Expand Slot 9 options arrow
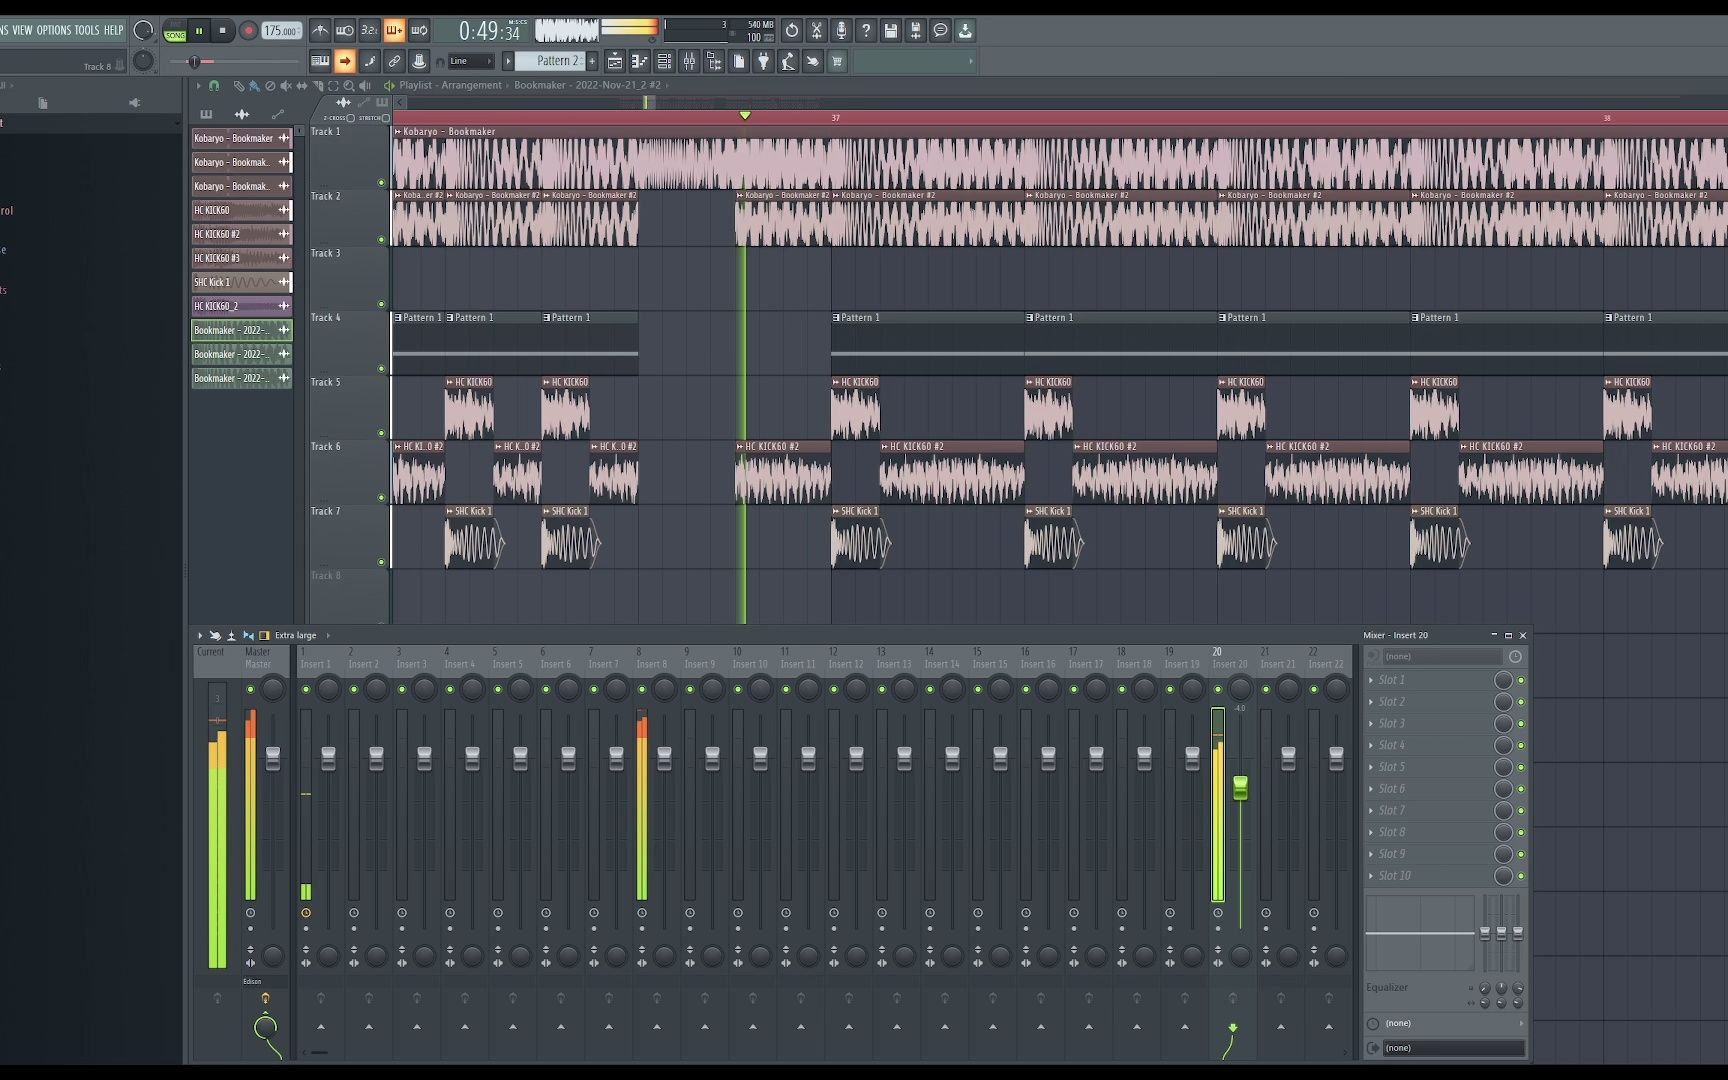This screenshot has width=1728, height=1080. [x=1371, y=854]
